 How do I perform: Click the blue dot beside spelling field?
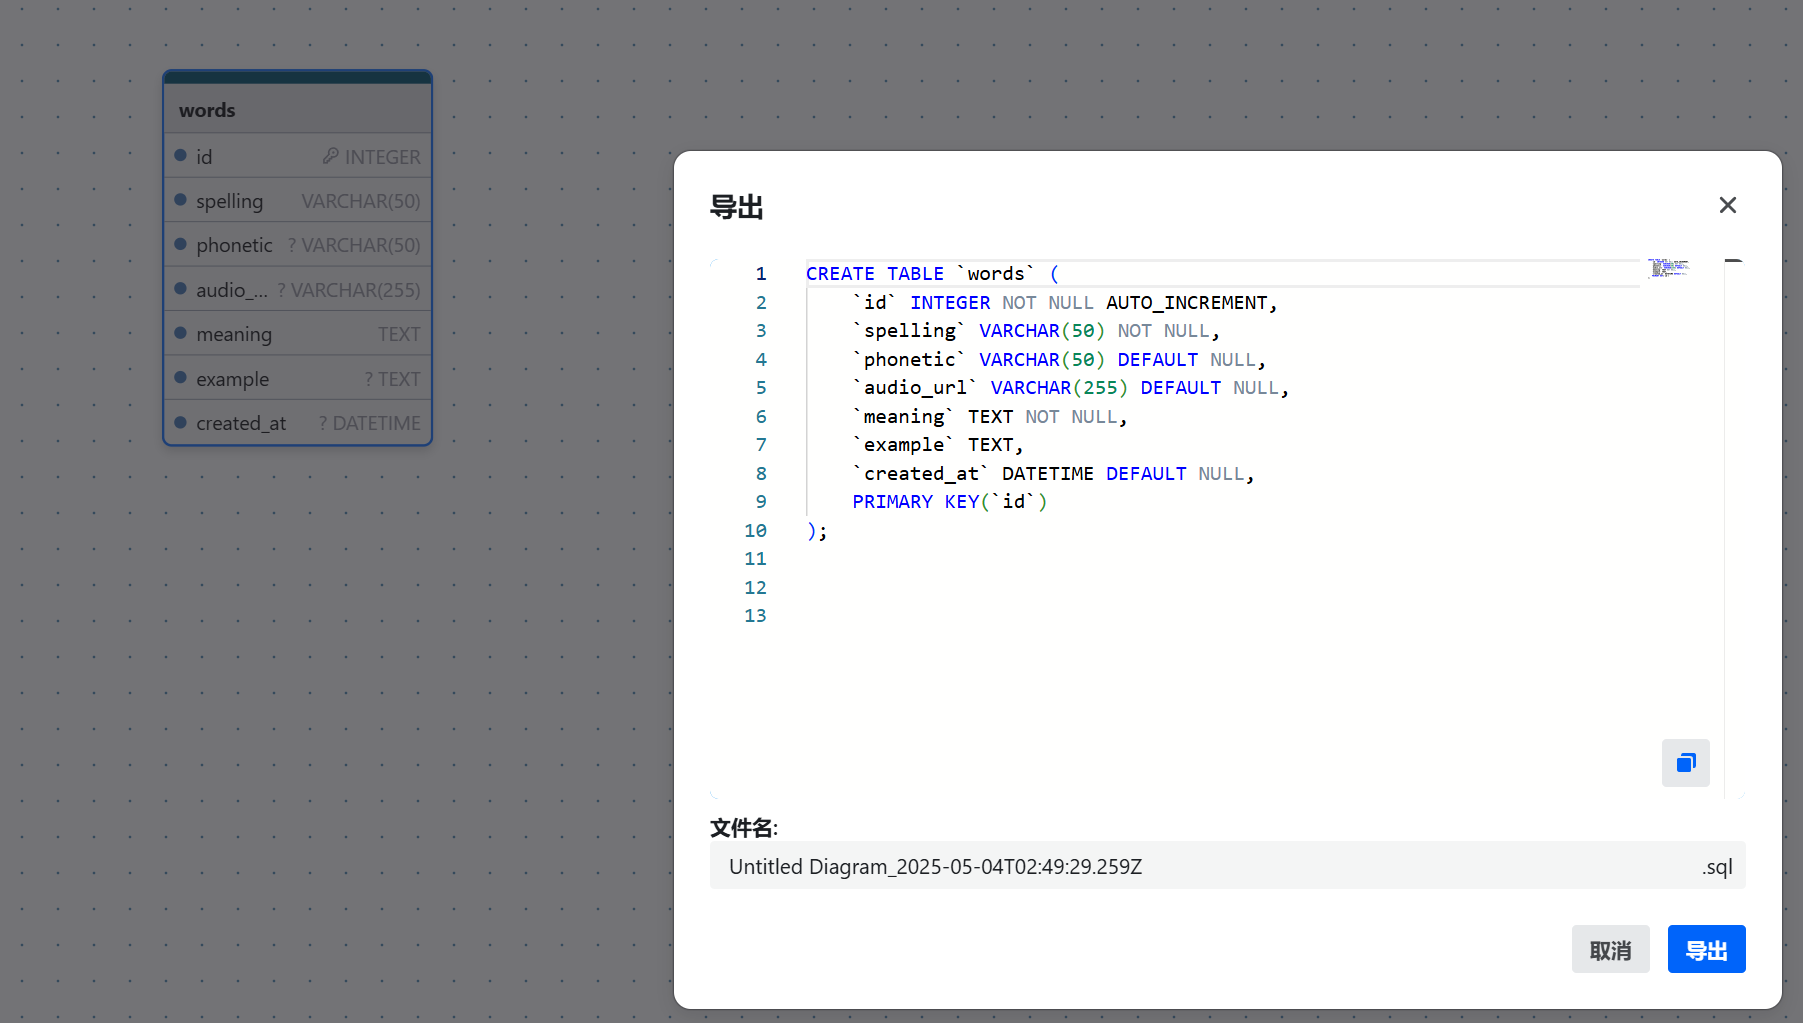pyautogui.click(x=181, y=200)
